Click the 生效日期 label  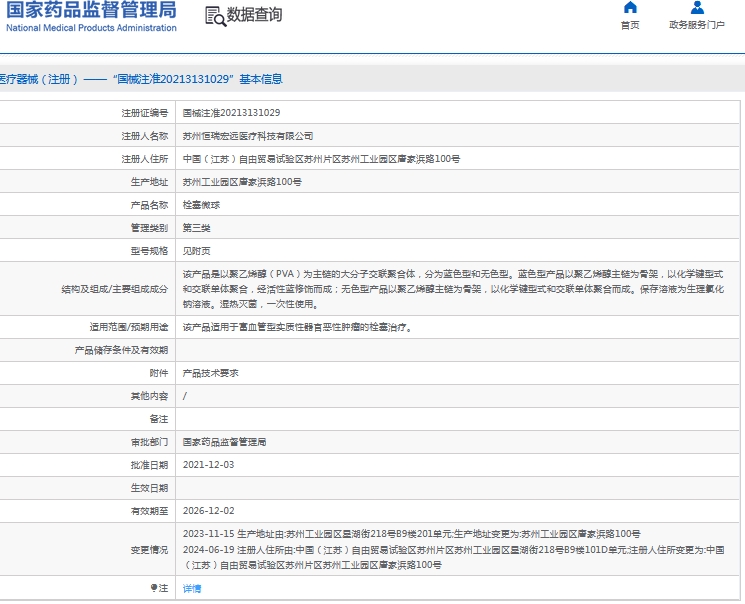click(149, 488)
